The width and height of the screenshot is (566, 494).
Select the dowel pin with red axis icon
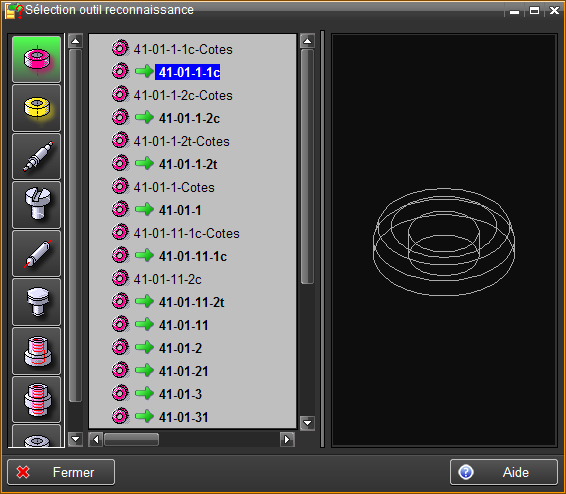36,253
